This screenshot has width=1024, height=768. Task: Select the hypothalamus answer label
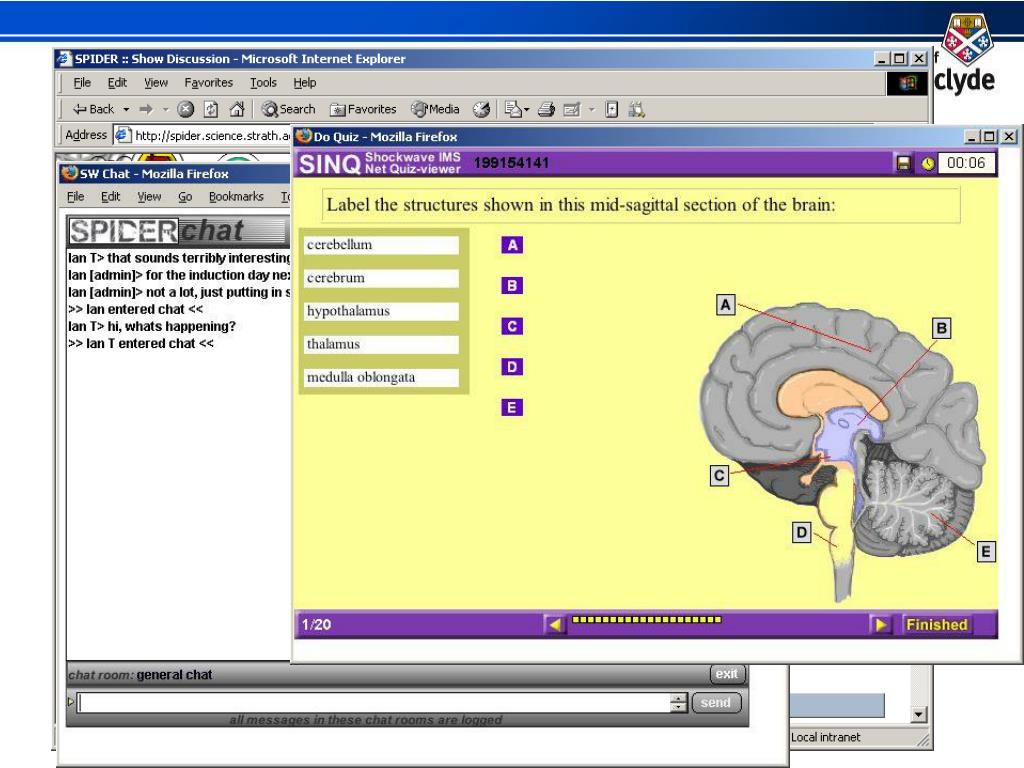pos(381,312)
